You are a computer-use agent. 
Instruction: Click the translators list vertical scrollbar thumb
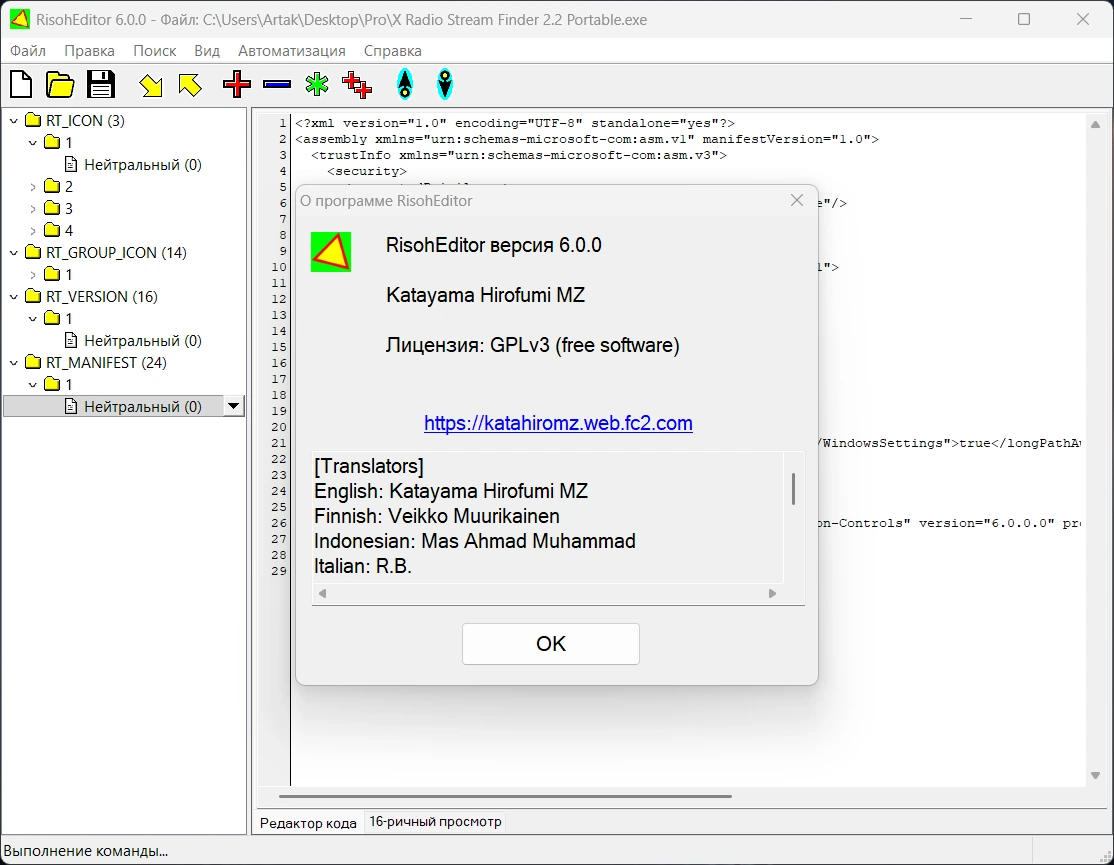[x=794, y=489]
